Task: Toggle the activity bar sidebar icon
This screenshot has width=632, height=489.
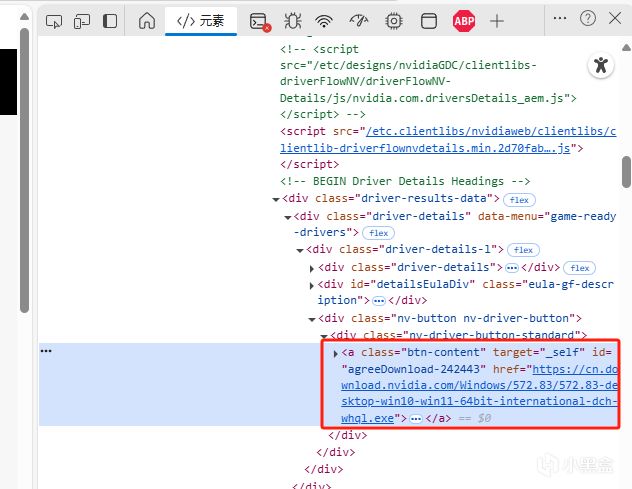Action: coord(110,21)
